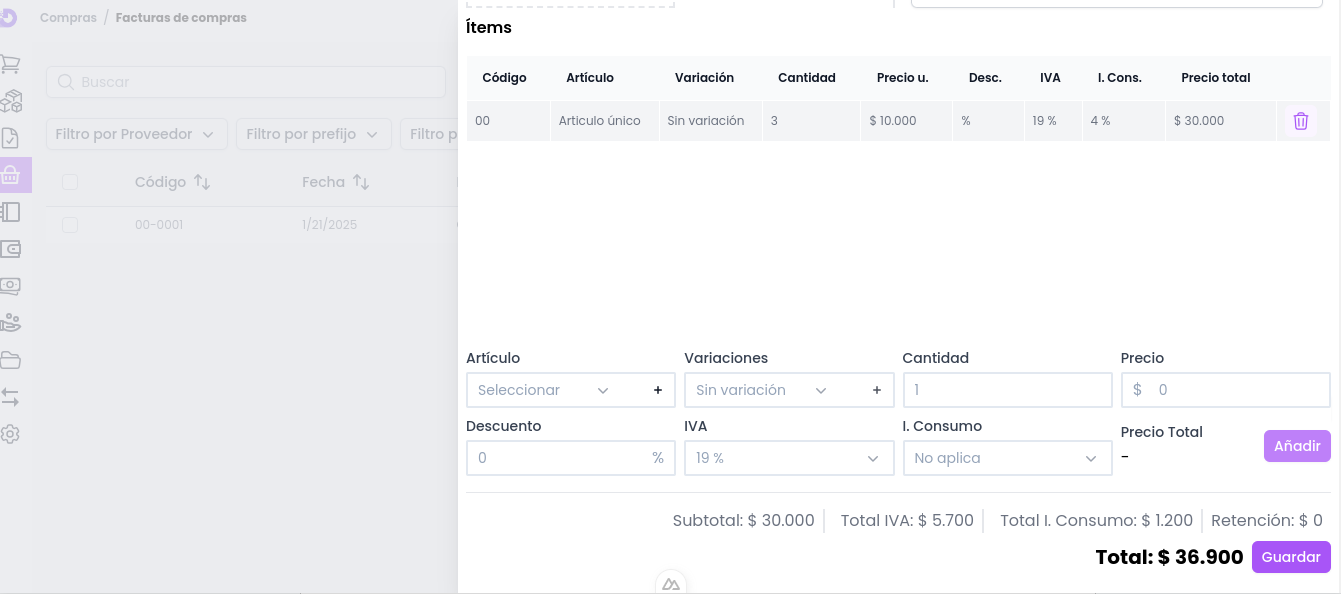Delete the Articulo único item row
This screenshot has height=594, width=1341.
click(x=1300, y=121)
